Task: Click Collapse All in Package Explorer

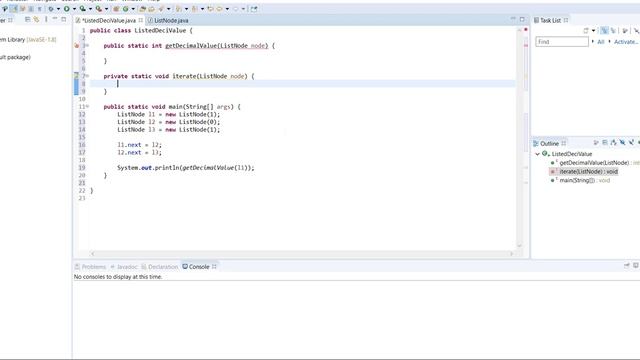Action: (27, 19)
